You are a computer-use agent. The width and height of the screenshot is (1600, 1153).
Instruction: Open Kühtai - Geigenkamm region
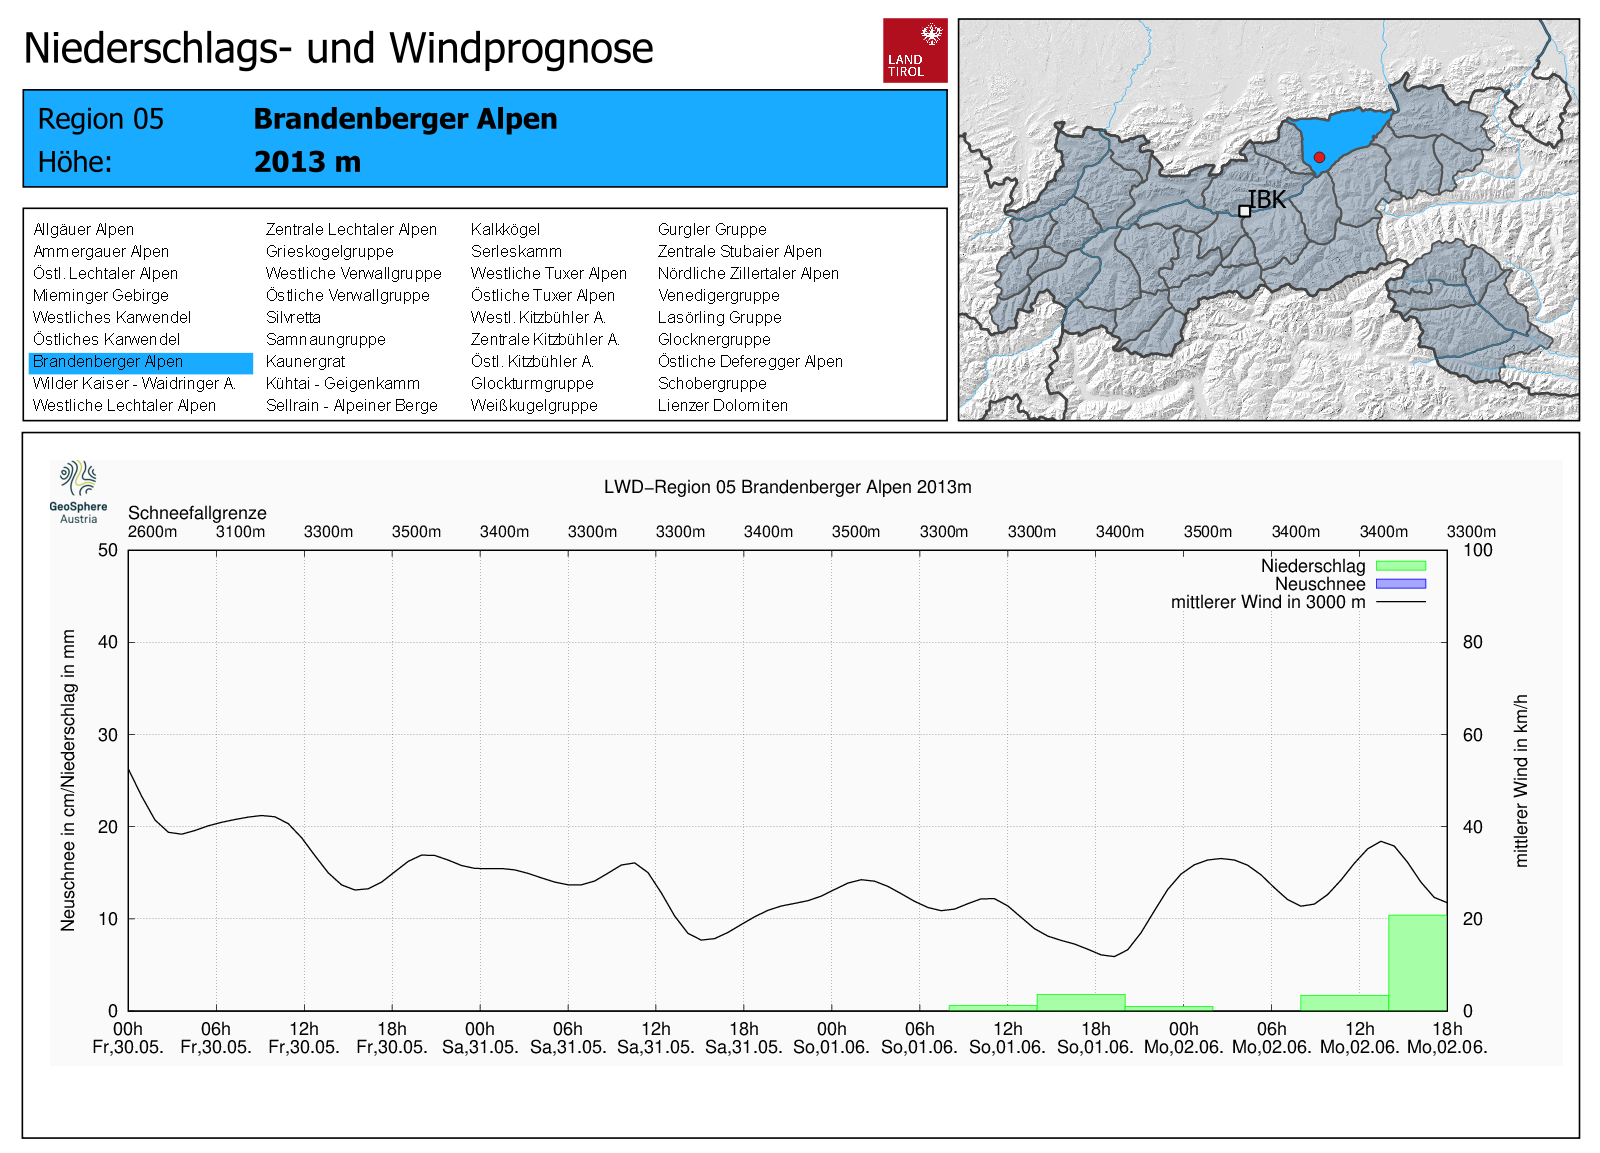[342, 384]
